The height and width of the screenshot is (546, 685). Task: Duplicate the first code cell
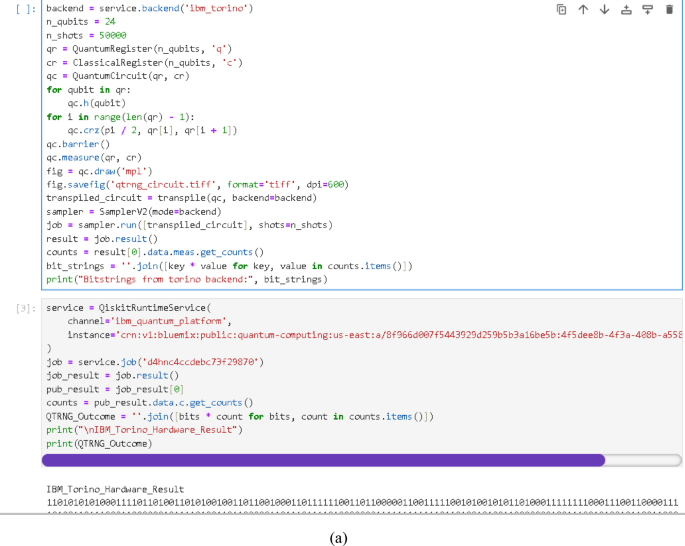tap(562, 9)
